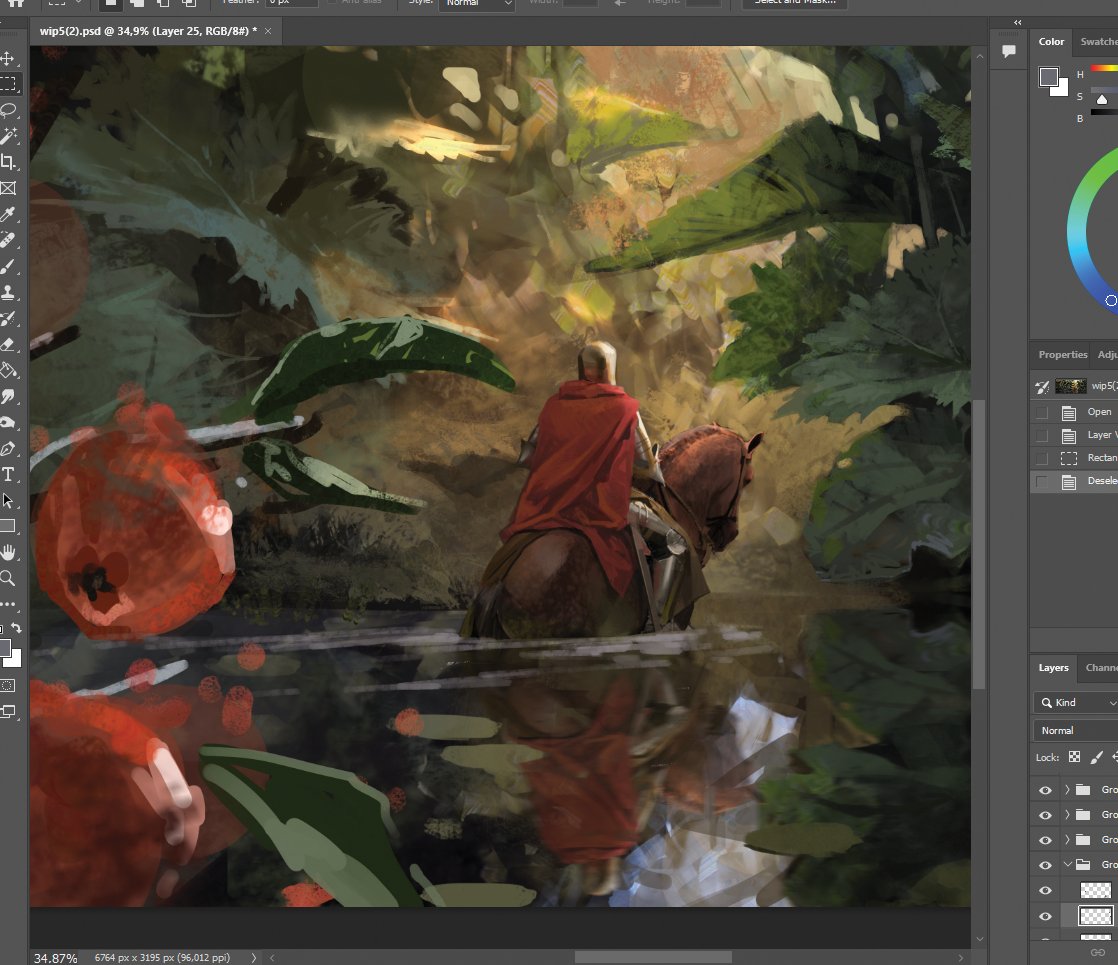Switch to the Swatches tab

tap(1098, 41)
